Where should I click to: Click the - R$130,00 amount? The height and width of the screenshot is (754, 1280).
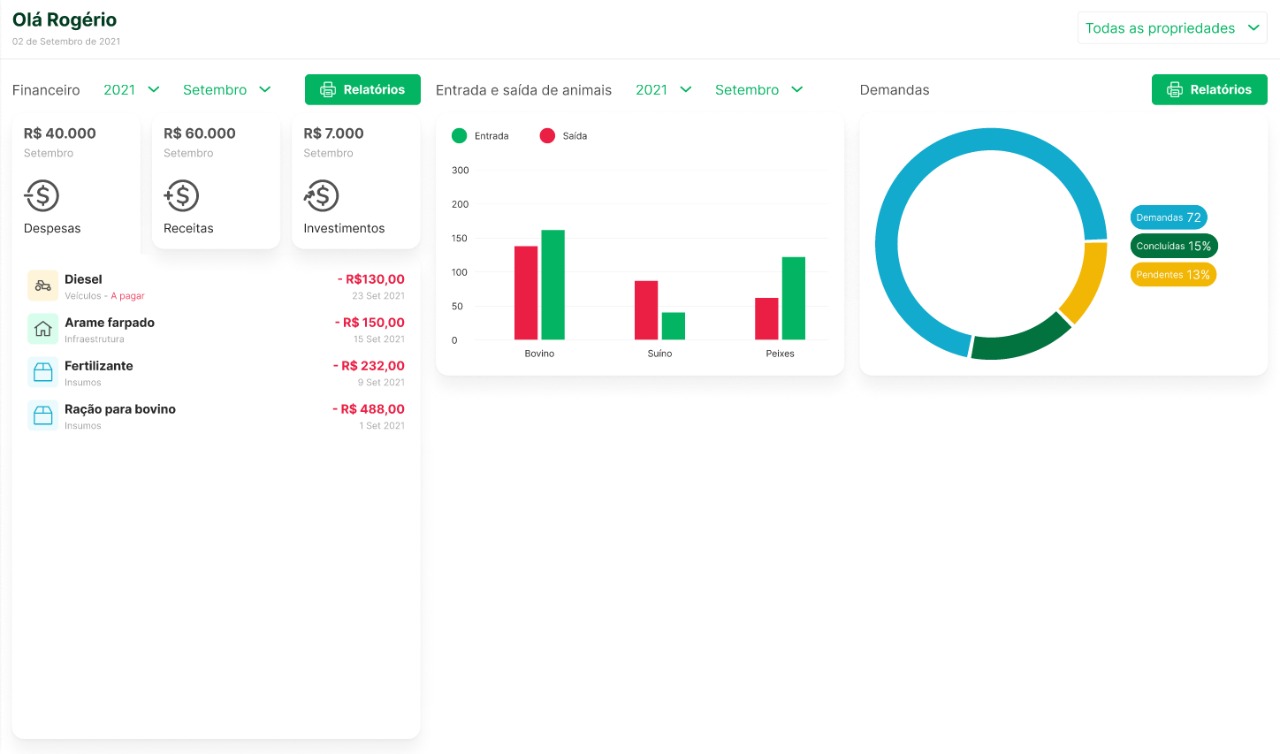coord(371,279)
